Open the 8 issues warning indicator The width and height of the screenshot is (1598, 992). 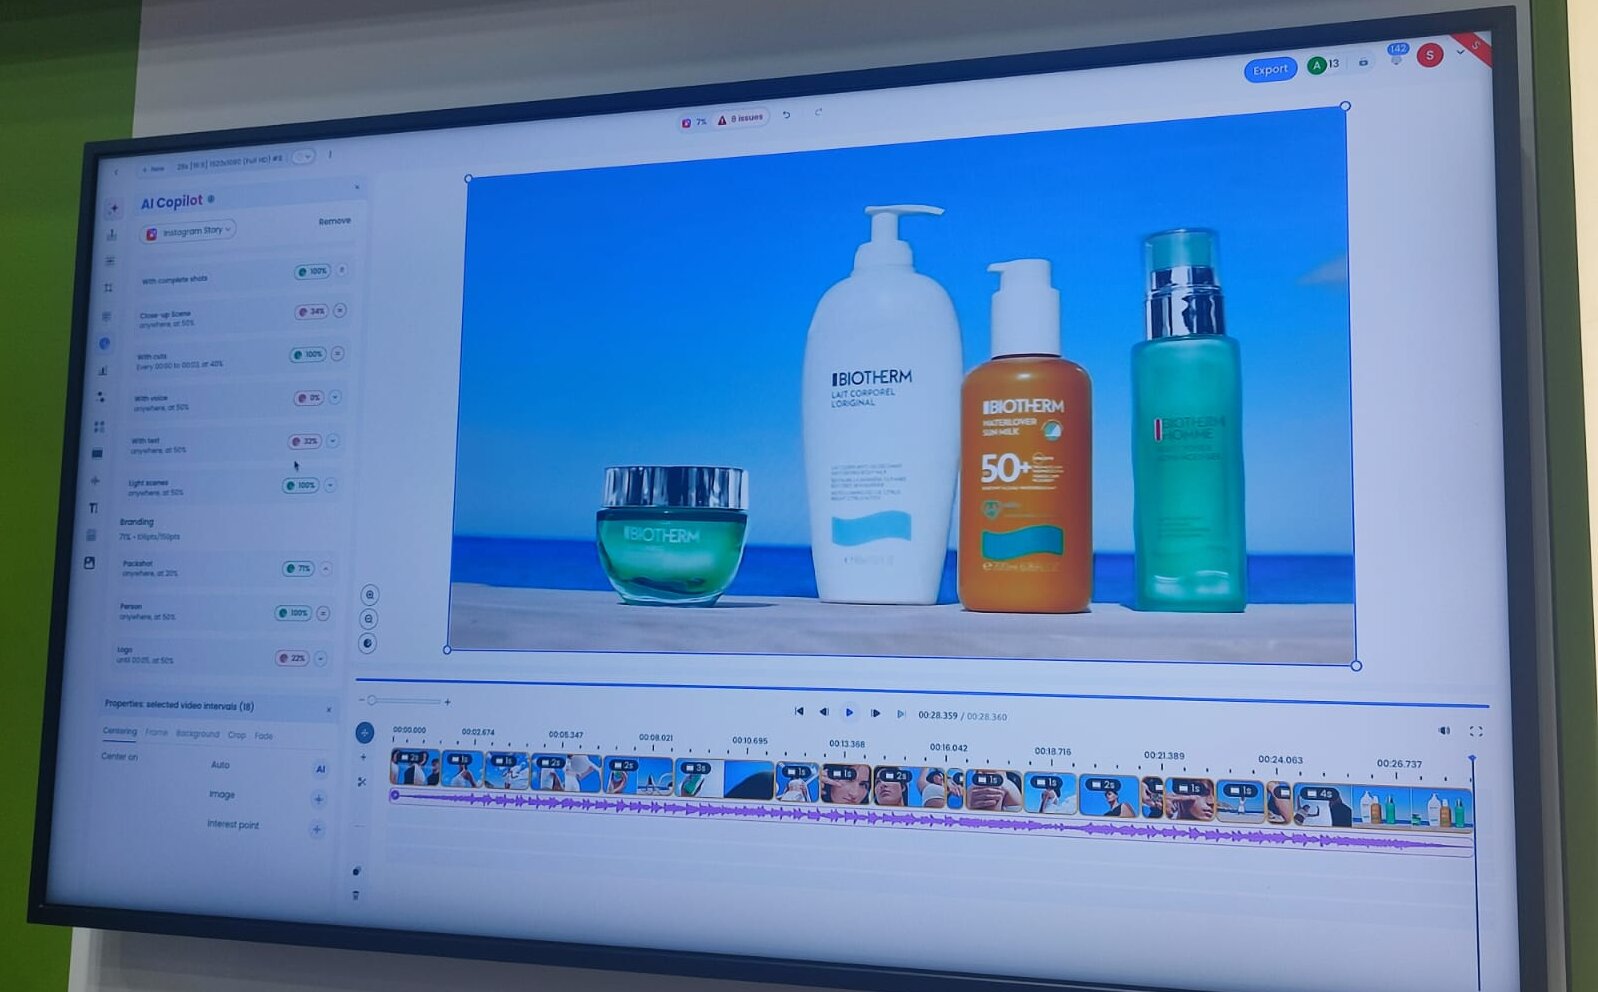741,118
